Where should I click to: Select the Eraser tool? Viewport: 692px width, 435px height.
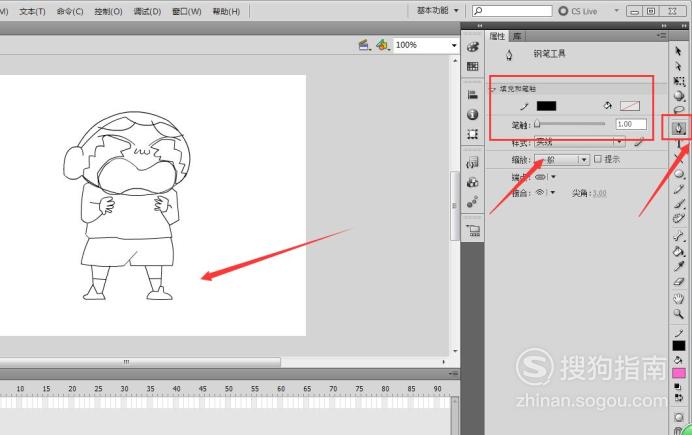click(679, 281)
